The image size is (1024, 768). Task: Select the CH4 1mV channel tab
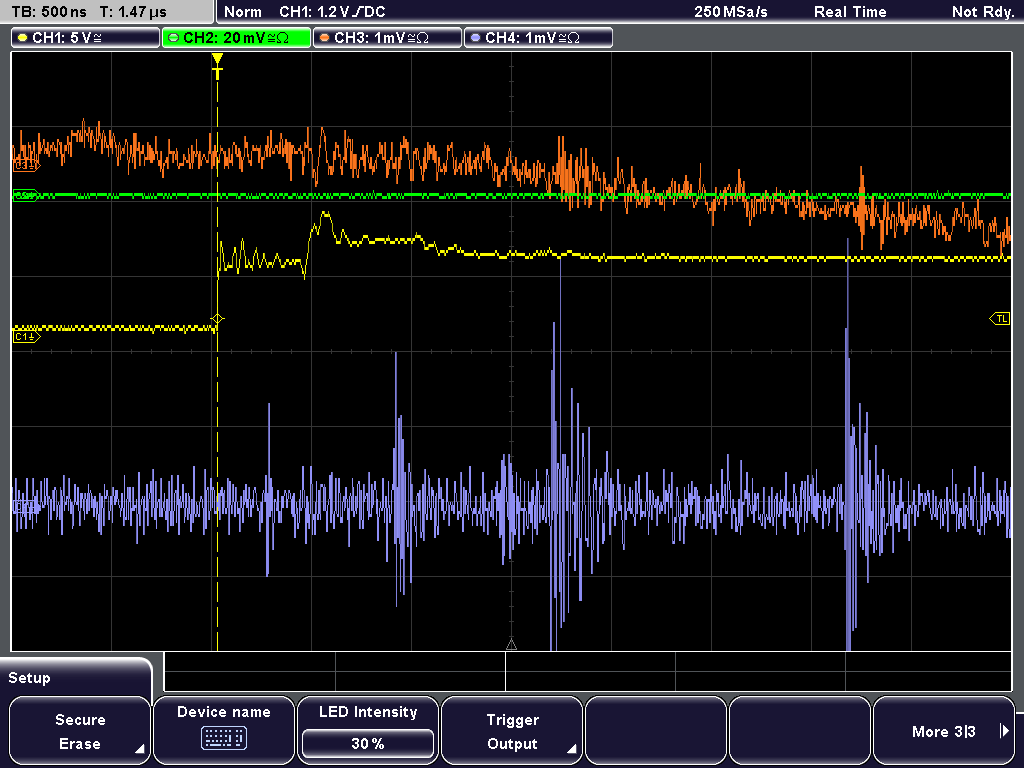(538, 38)
